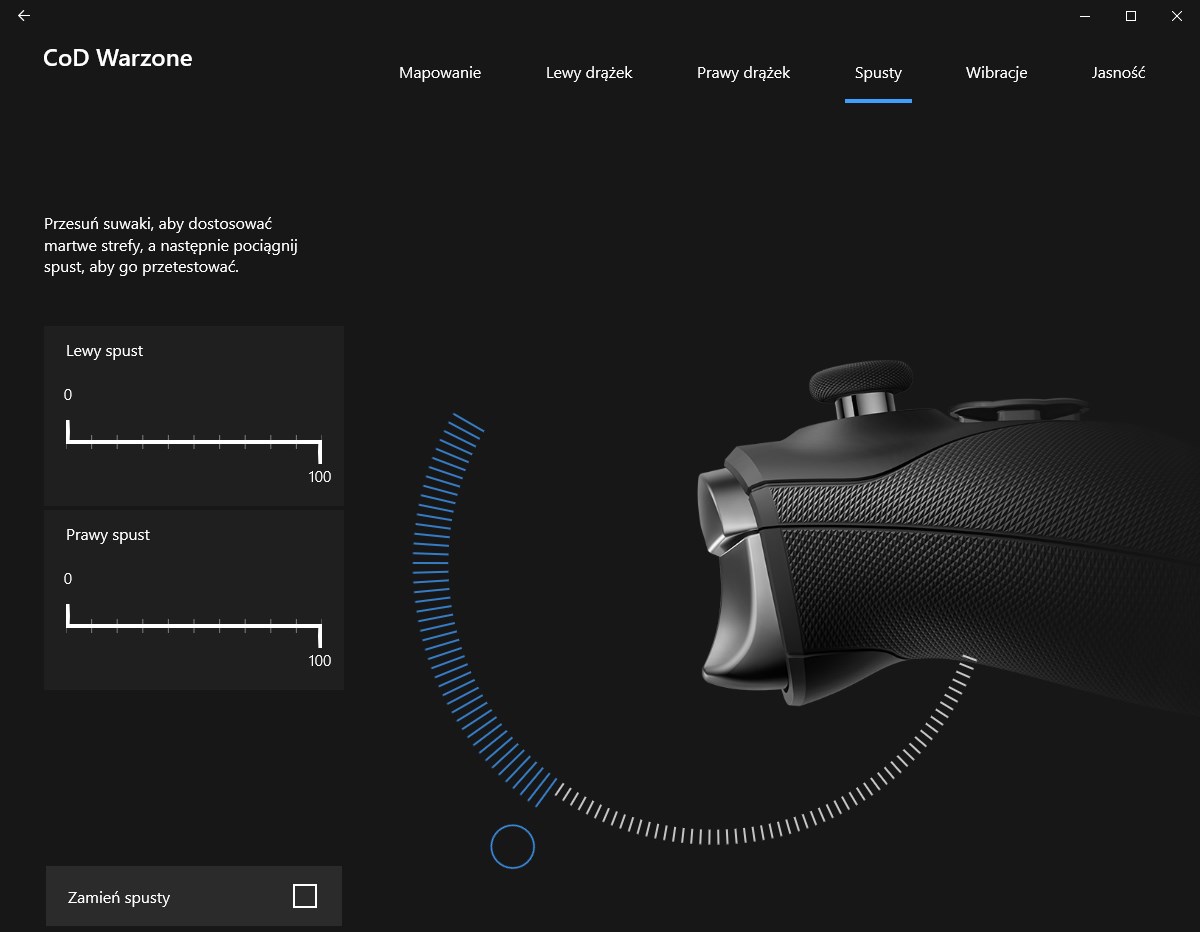
Task: Click the back arrow in the top-left corner
Action: [24, 16]
